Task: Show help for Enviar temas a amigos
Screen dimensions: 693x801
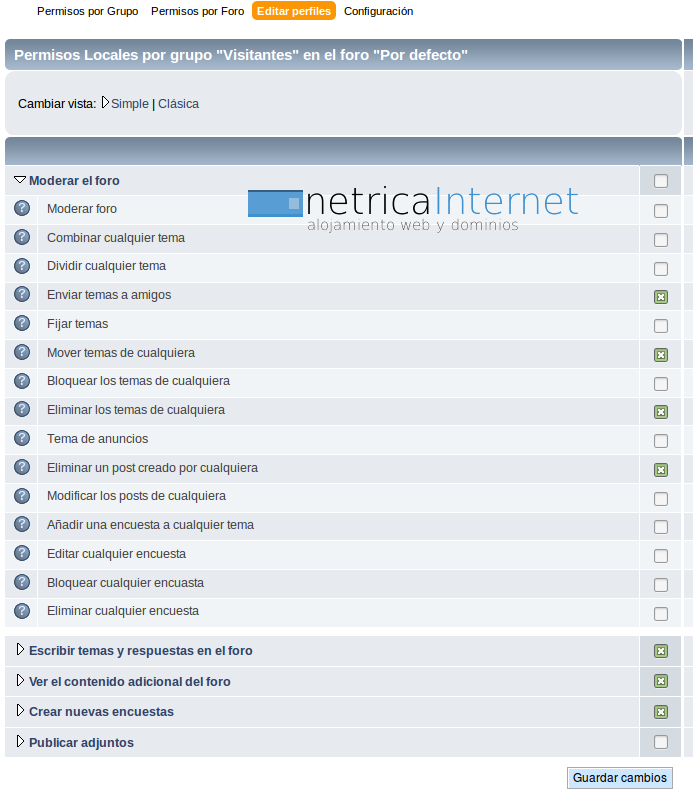Action: [22, 295]
